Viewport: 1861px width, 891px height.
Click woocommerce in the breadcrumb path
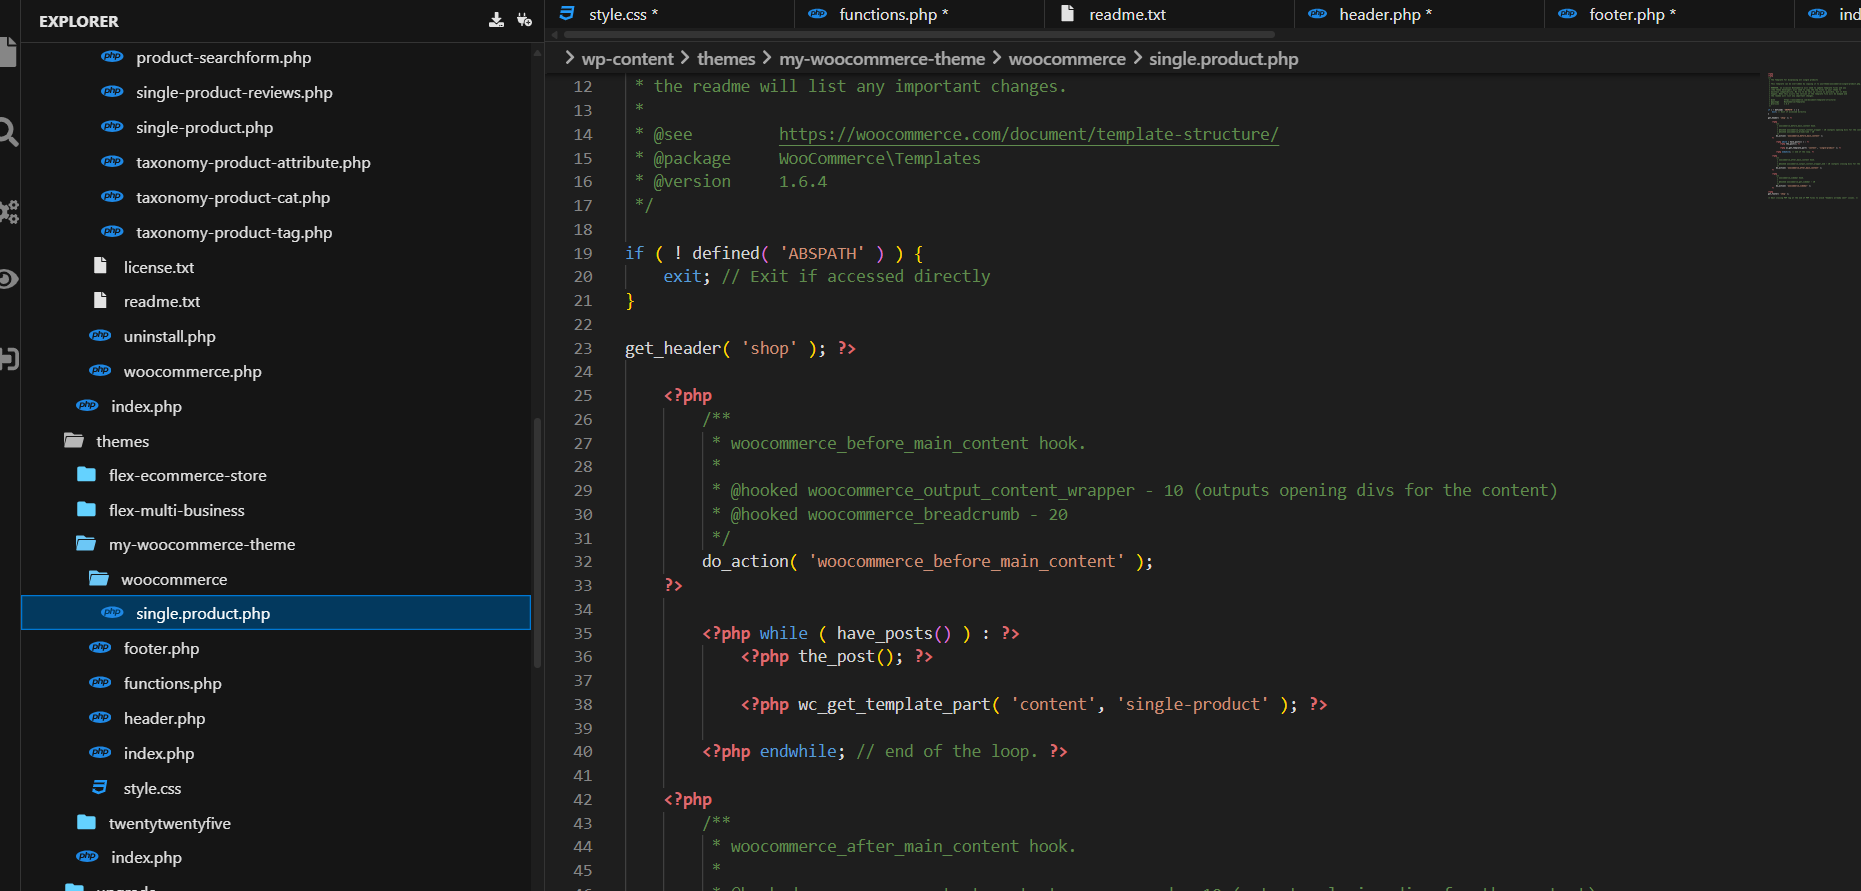click(x=1067, y=59)
